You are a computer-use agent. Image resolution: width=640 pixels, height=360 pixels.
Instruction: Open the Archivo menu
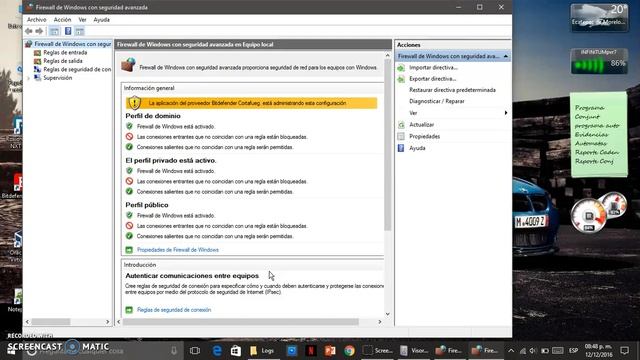[x=36, y=20]
